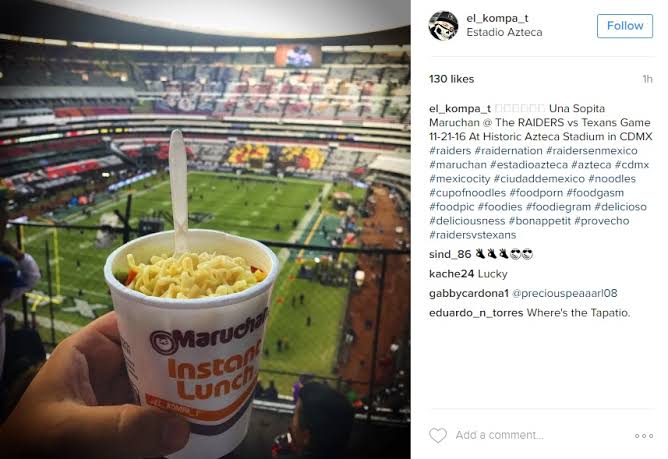
Task: Open eduardo_n_torres commenter profile
Action: tap(476, 313)
